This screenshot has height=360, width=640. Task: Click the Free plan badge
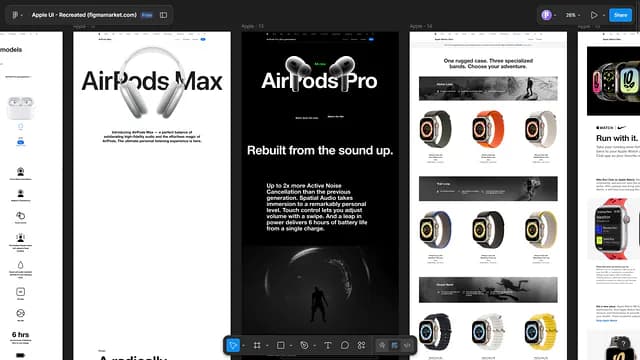coord(147,15)
